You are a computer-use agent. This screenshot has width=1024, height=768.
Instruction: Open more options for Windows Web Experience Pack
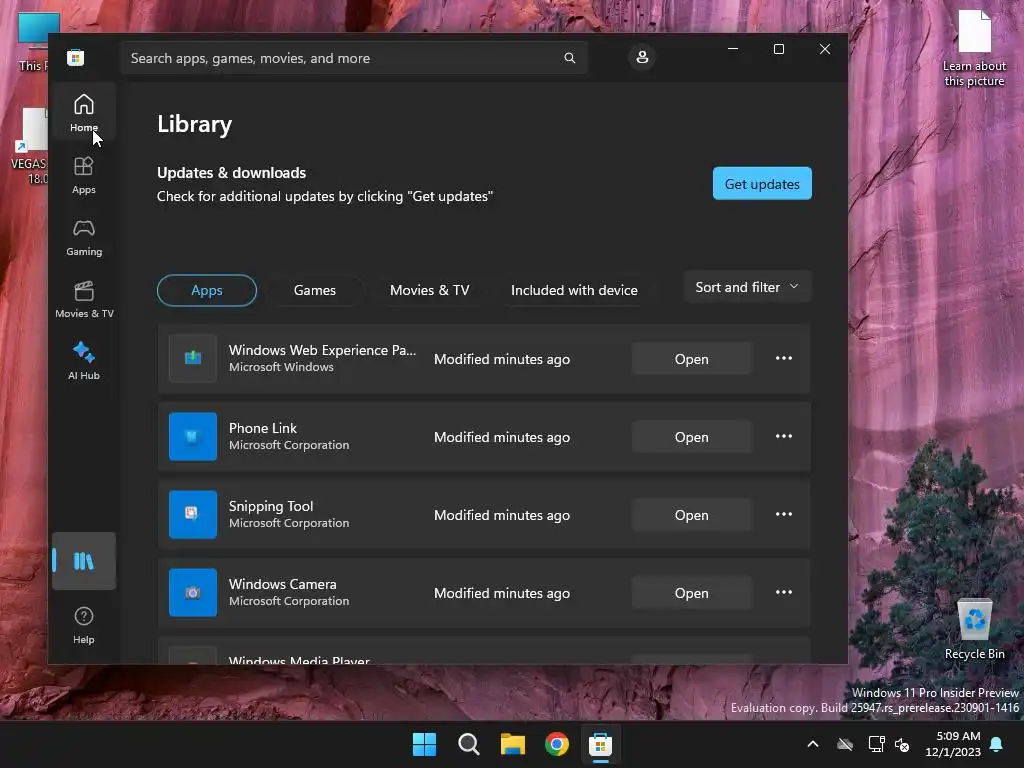click(784, 359)
